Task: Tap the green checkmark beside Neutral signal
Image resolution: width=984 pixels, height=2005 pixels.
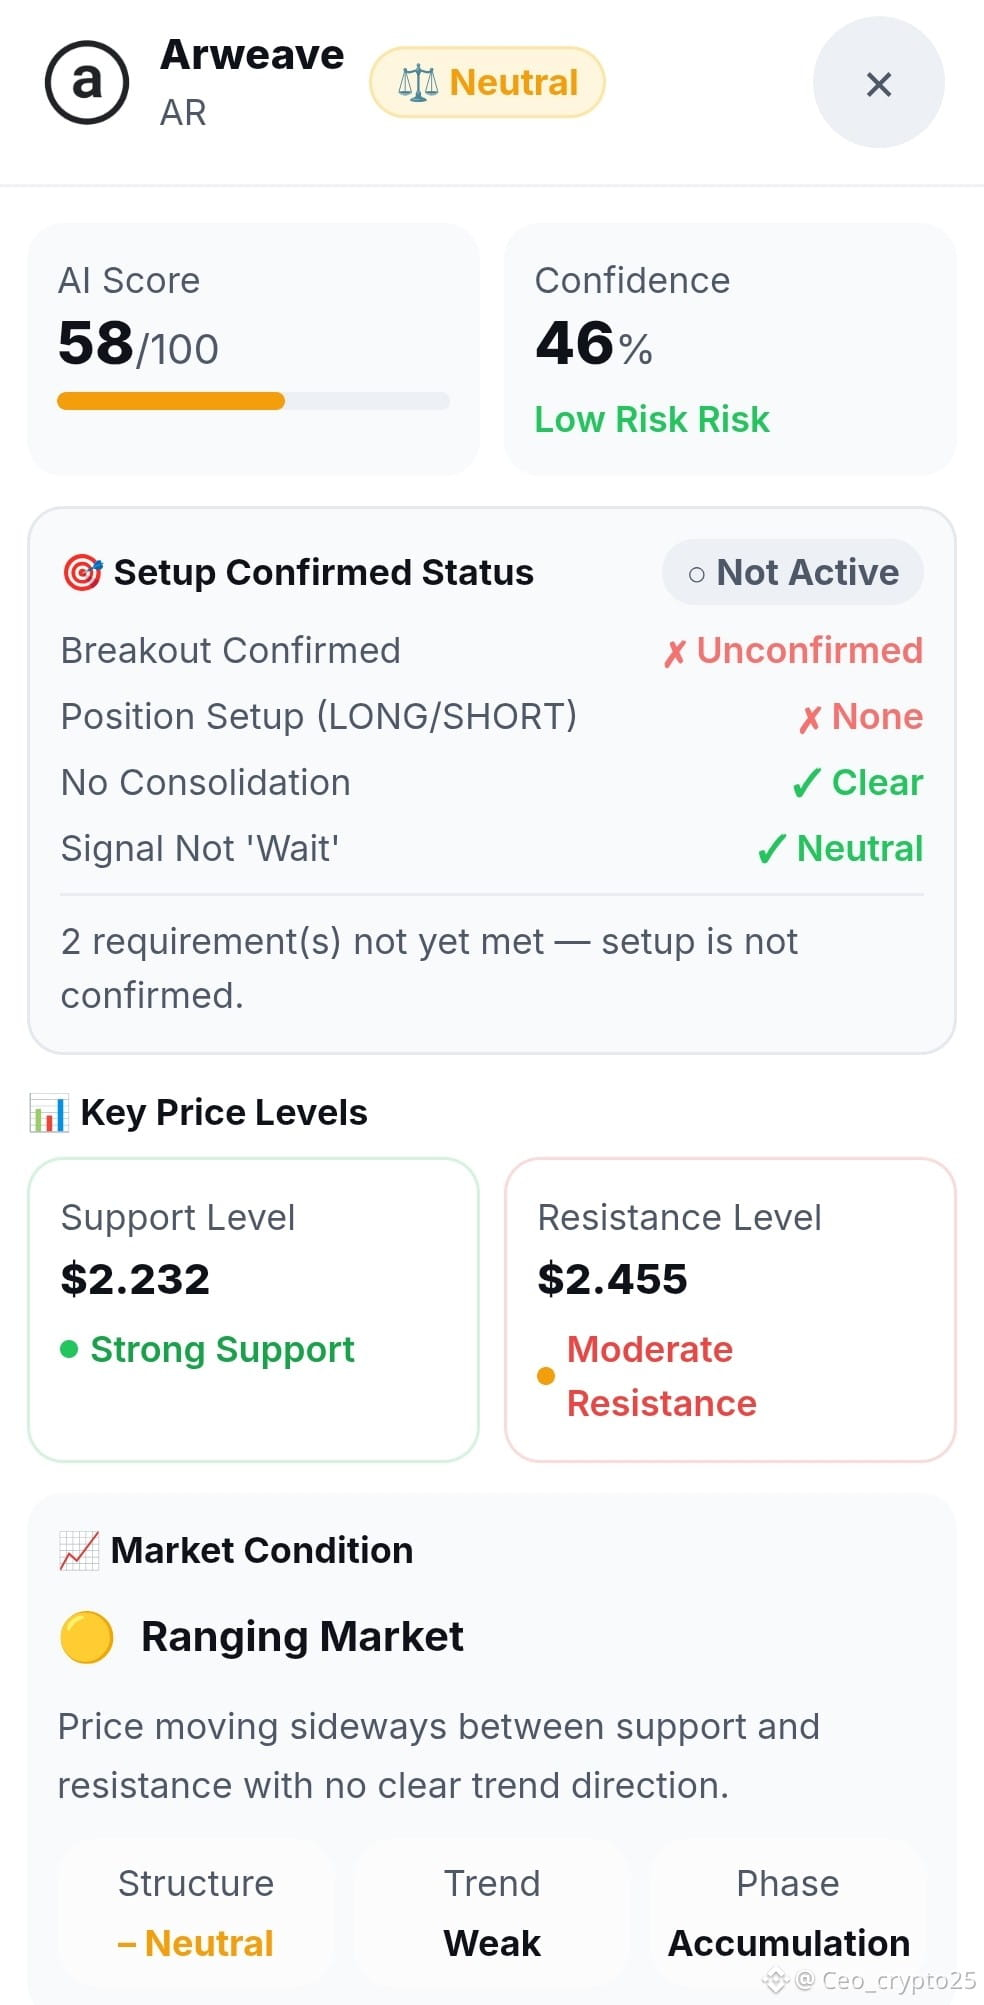Action: 771,849
